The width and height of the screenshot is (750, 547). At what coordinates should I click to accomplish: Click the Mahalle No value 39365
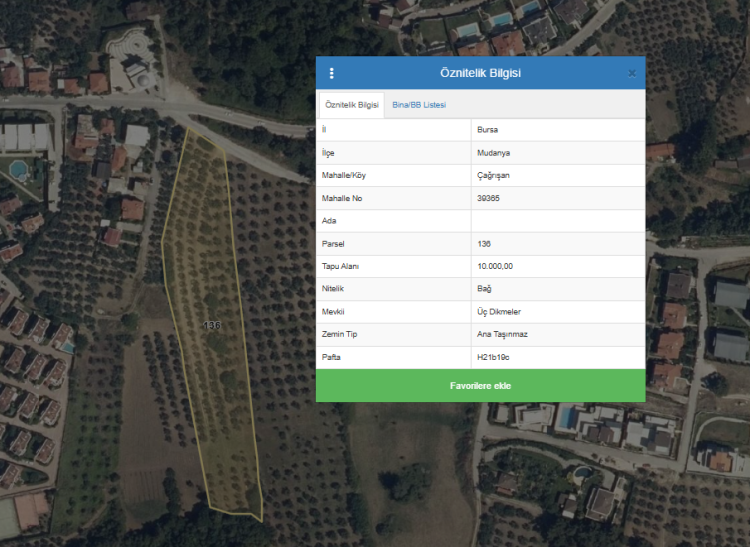(x=490, y=198)
